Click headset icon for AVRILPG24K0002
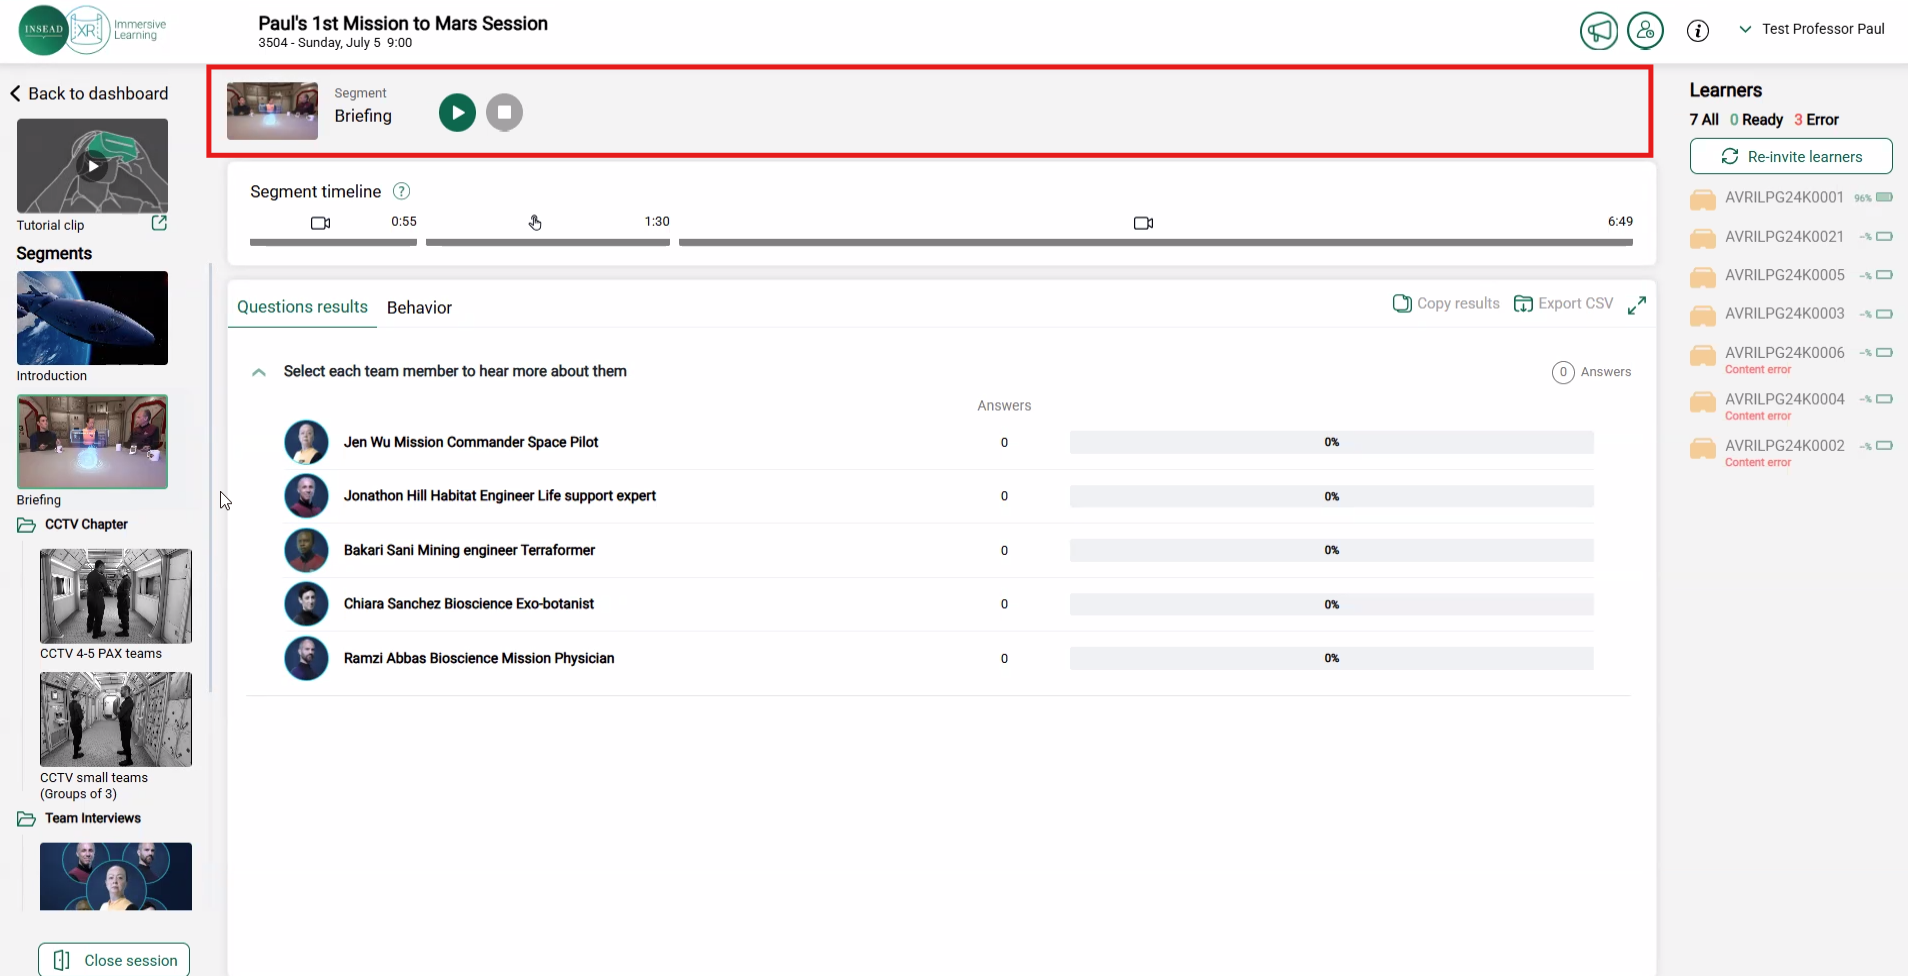Screen dimensions: 1908x976 click(1703, 448)
